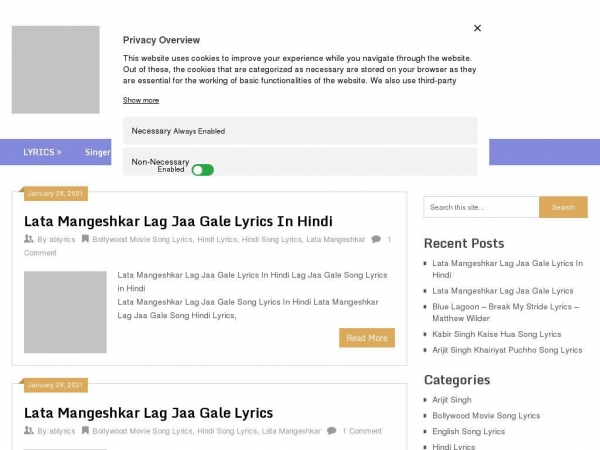Click the author icon on second post
Image resolution: width=600 pixels, height=450 pixels.
pyautogui.click(x=29, y=431)
